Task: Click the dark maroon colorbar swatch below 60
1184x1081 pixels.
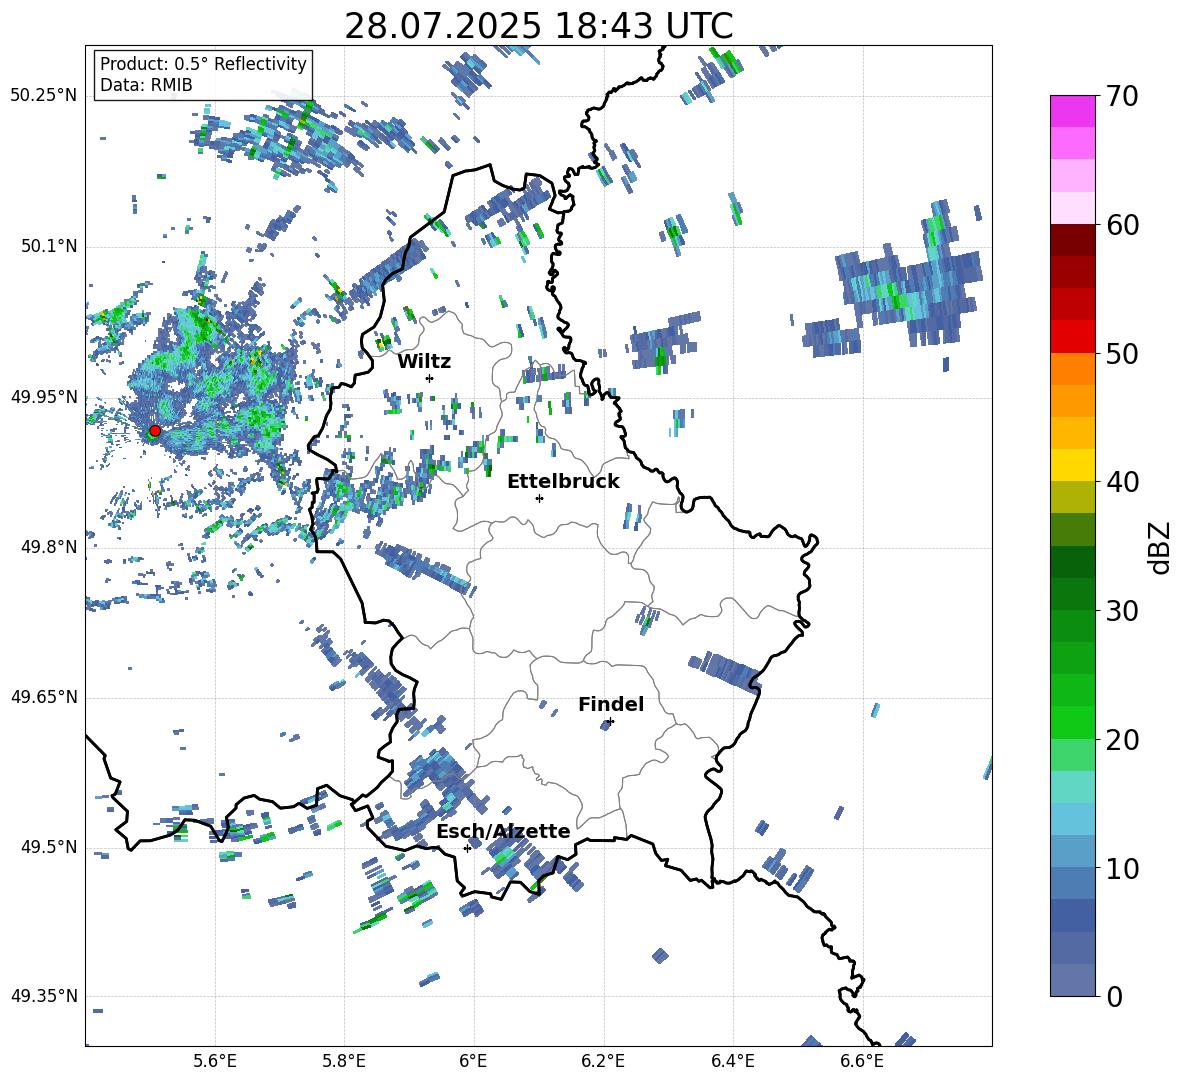Action: point(1073,240)
